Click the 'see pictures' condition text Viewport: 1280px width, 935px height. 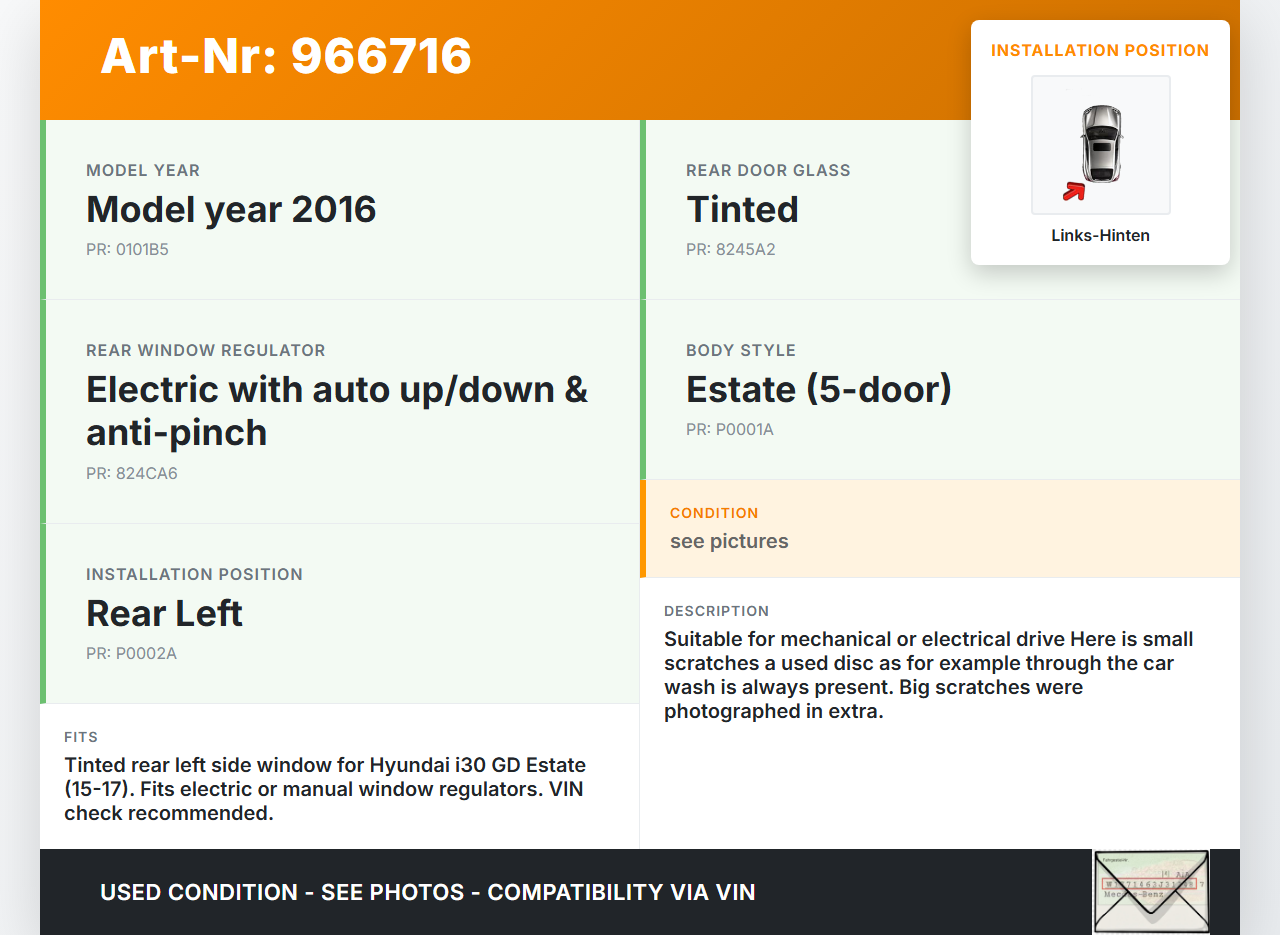click(729, 541)
